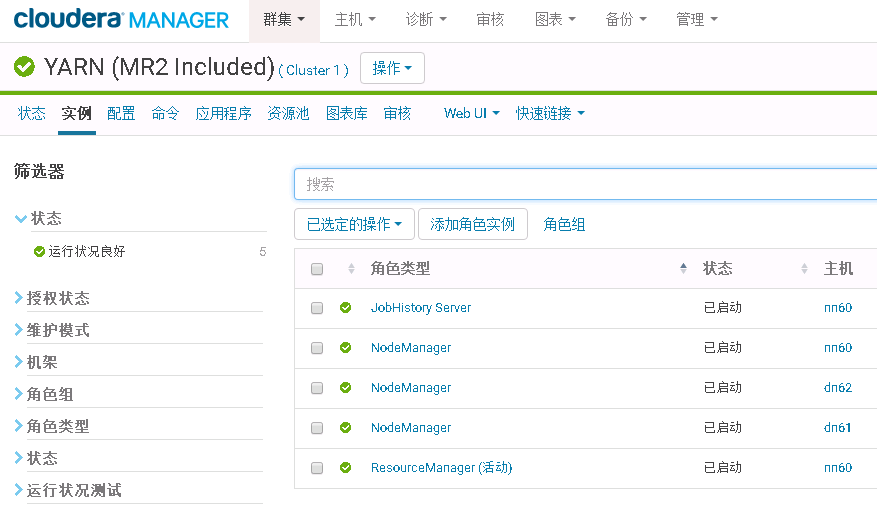Screen dimensions: 877x511
Task: Click the ResourceManager green health icon
Action: (x=346, y=467)
